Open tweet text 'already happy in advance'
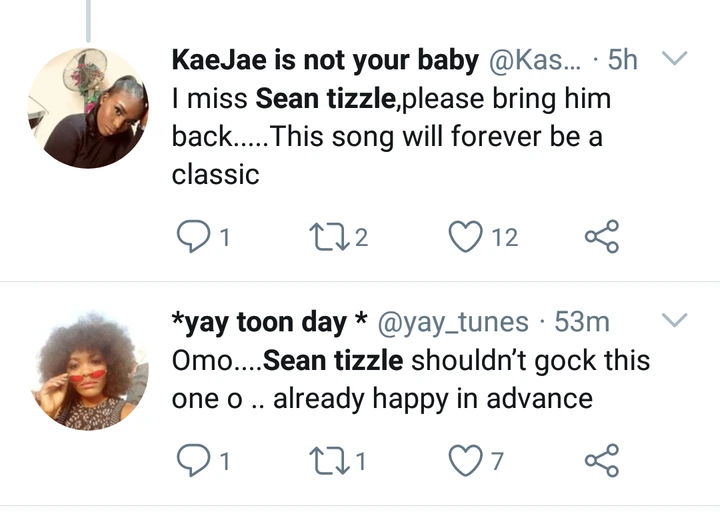Screen dimensions: 720x522 432,398
